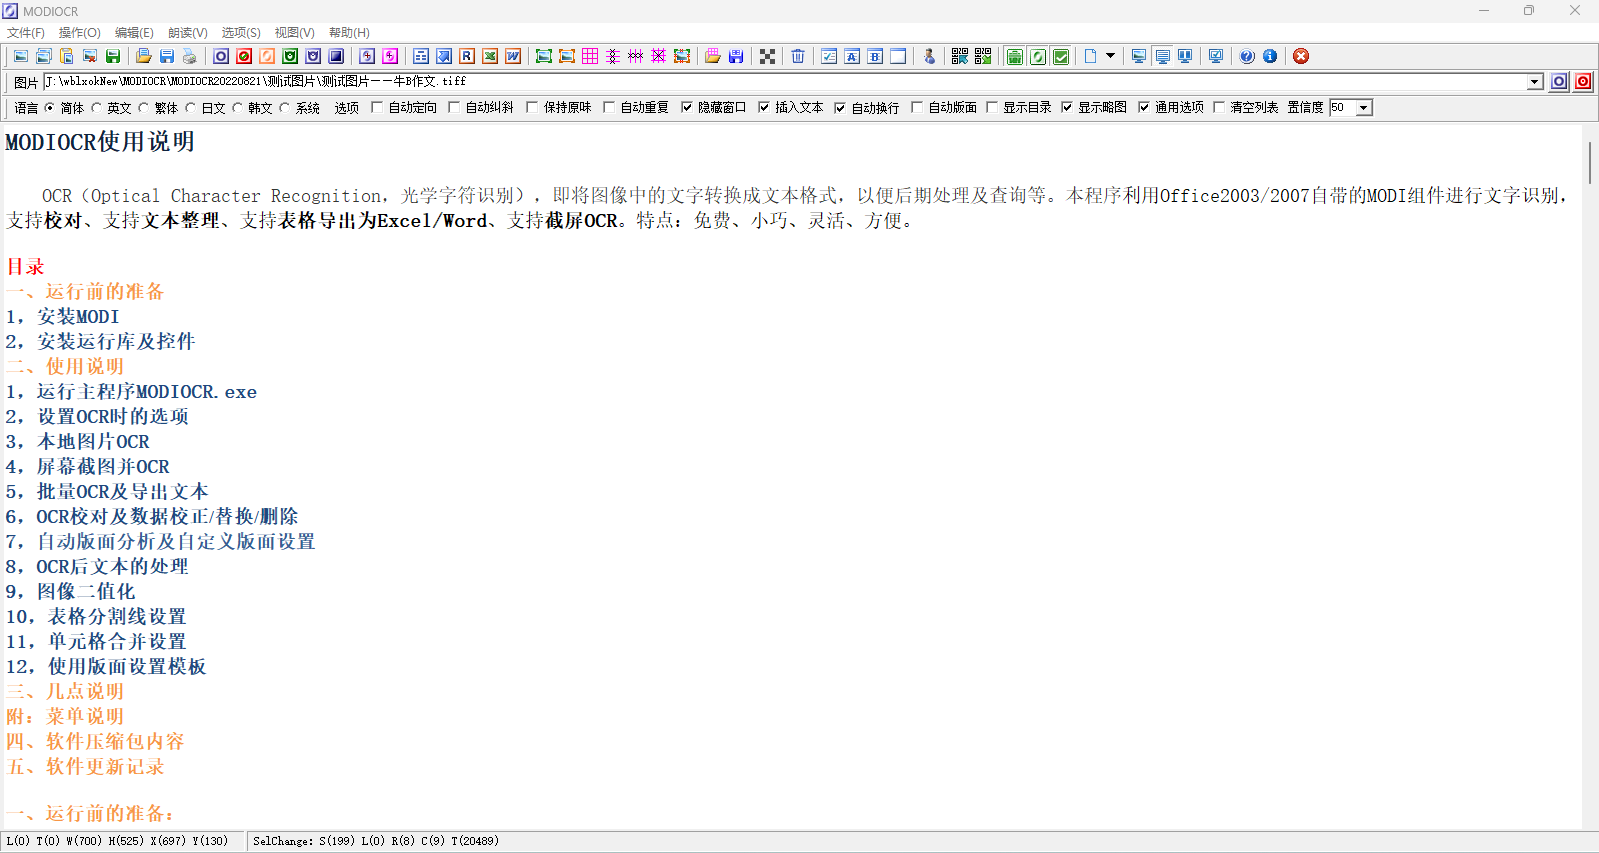This screenshot has width=1599, height=853.
Task: Click the '1, 安装MODI' contents line
Action: 62,317
